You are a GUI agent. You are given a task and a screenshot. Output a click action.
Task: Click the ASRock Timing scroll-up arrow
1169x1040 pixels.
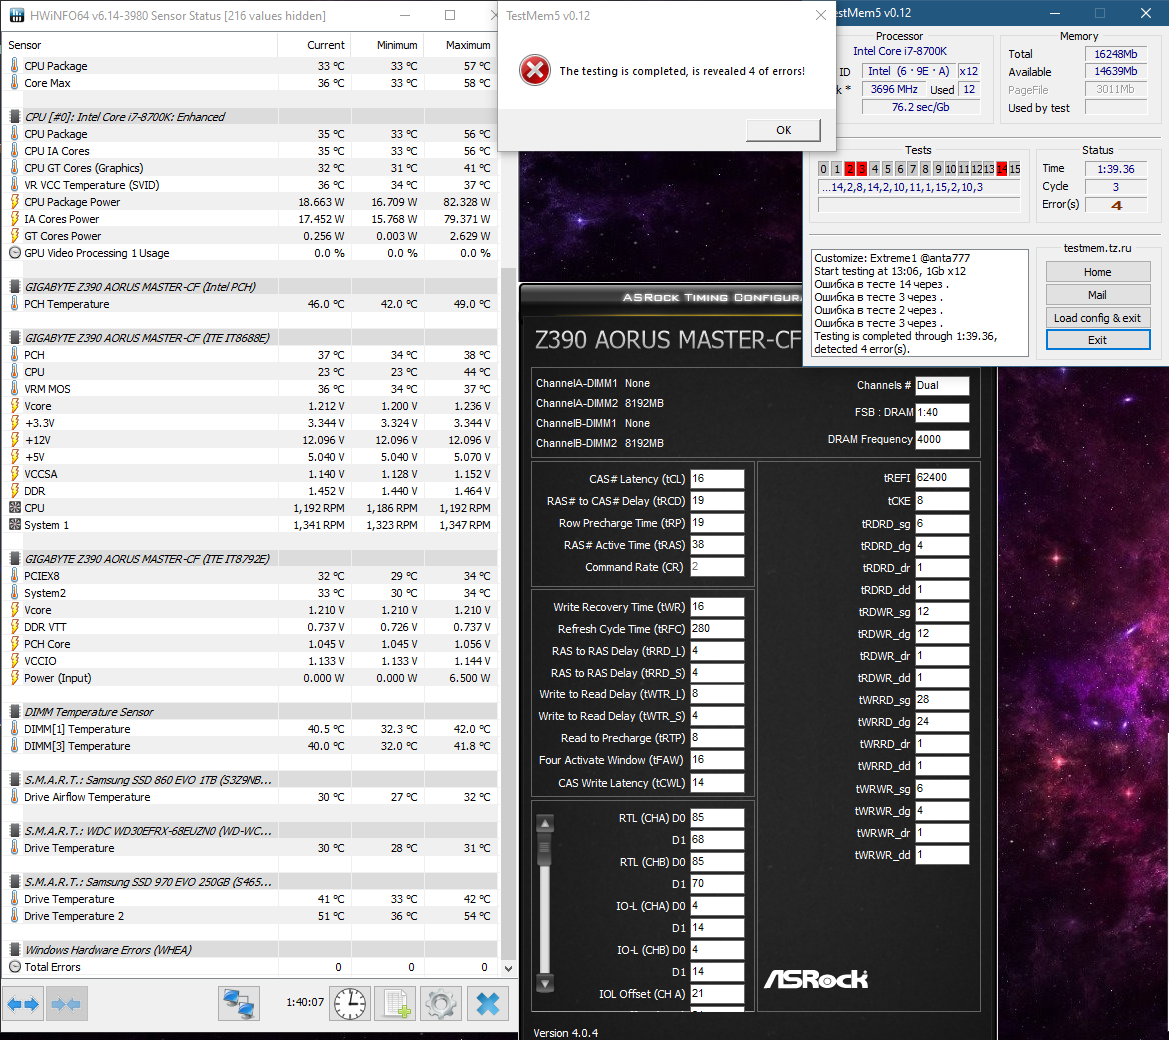[545, 824]
